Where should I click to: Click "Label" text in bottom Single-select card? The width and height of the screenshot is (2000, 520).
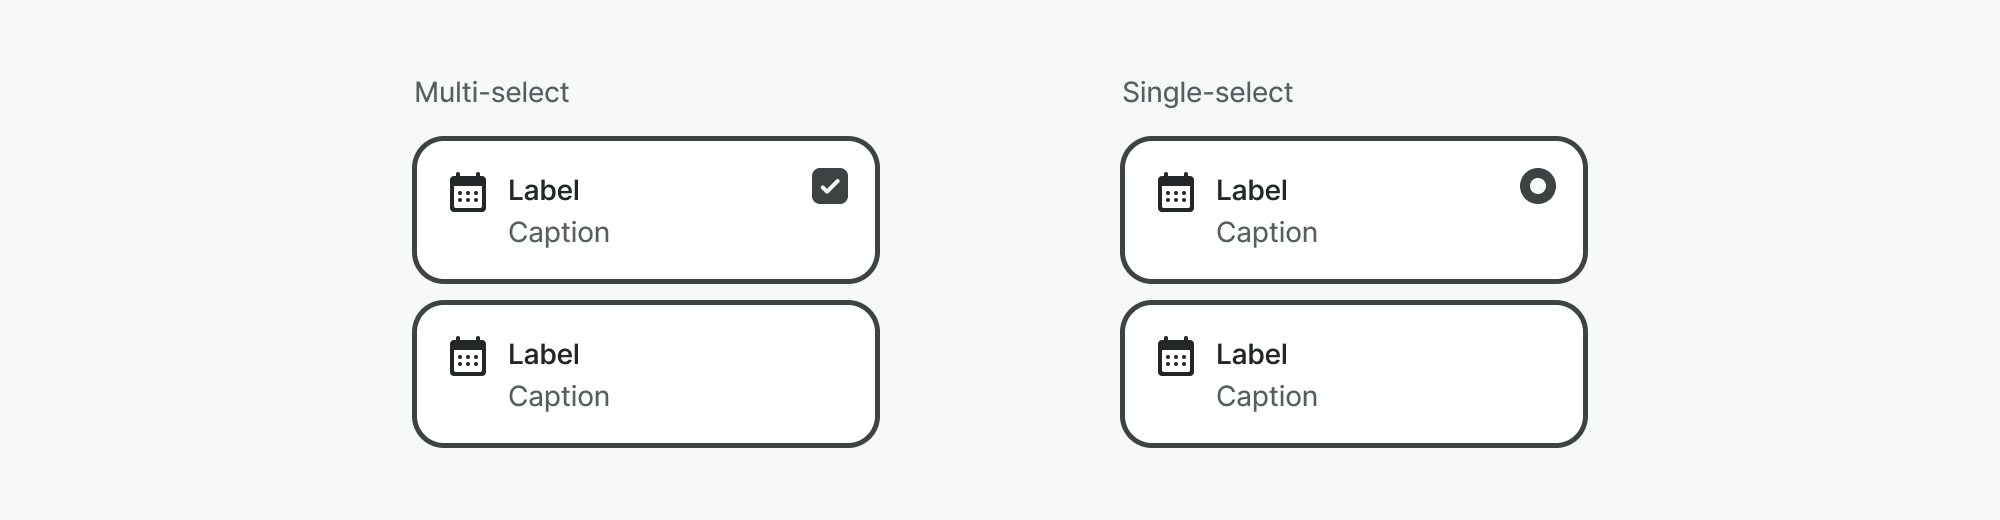coord(1252,354)
